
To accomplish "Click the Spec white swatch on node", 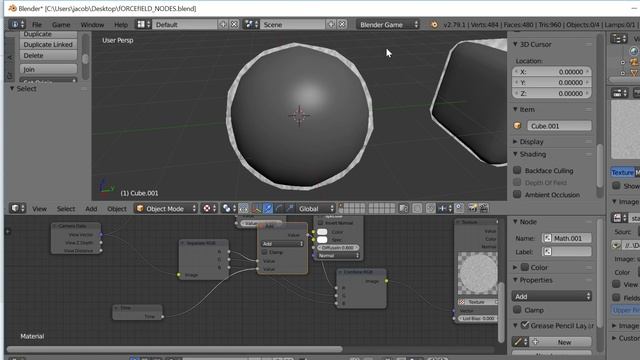I will tap(322, 240).
